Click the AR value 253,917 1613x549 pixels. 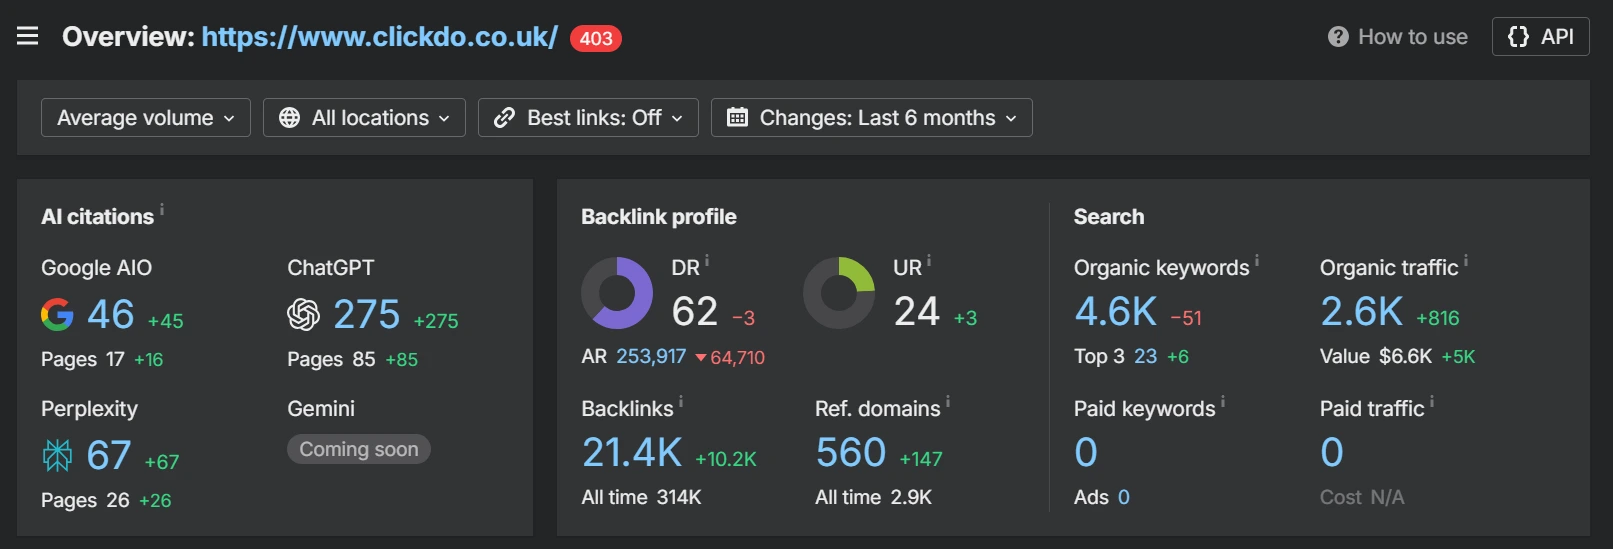pos(651,357)
